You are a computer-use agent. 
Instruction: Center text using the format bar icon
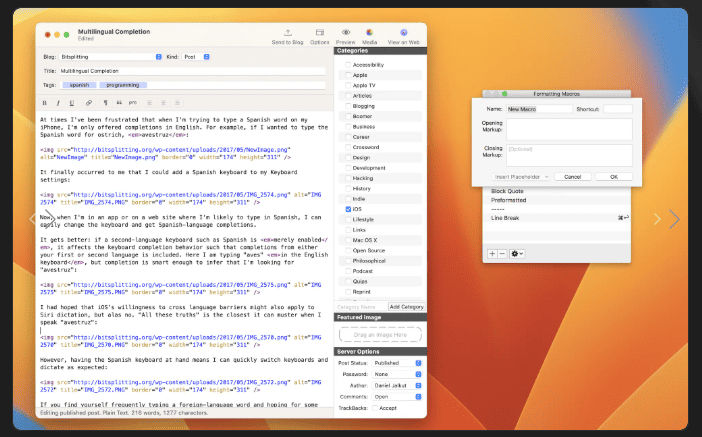(x=163, y=103)
